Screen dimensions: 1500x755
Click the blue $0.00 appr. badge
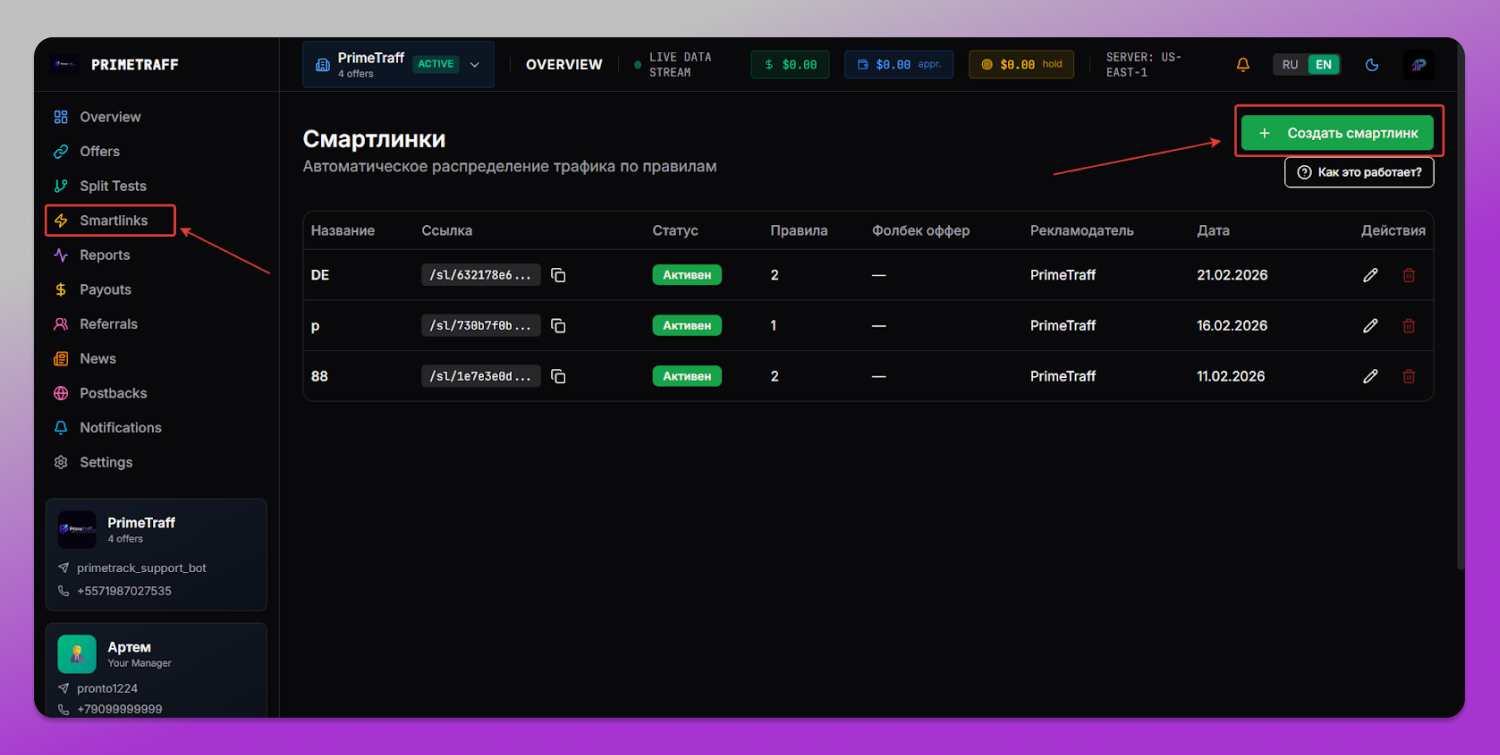click(x=899, y=64)
